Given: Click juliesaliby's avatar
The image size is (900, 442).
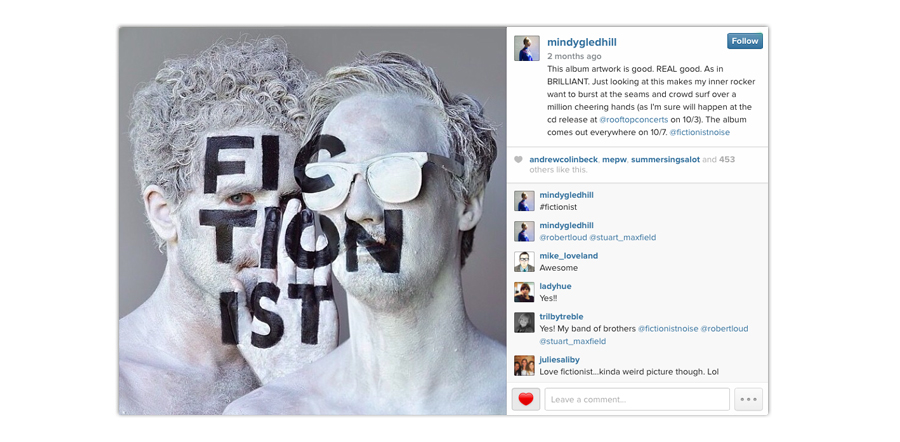Looking at the screenshot, I should [x=524, y=366].
